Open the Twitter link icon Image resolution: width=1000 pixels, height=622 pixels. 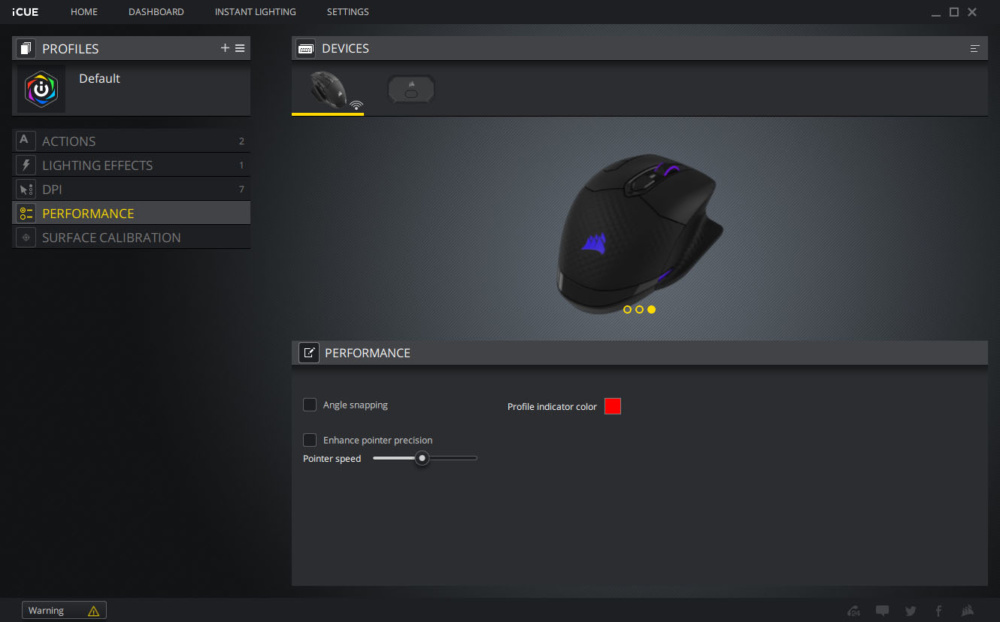[910, 611]
